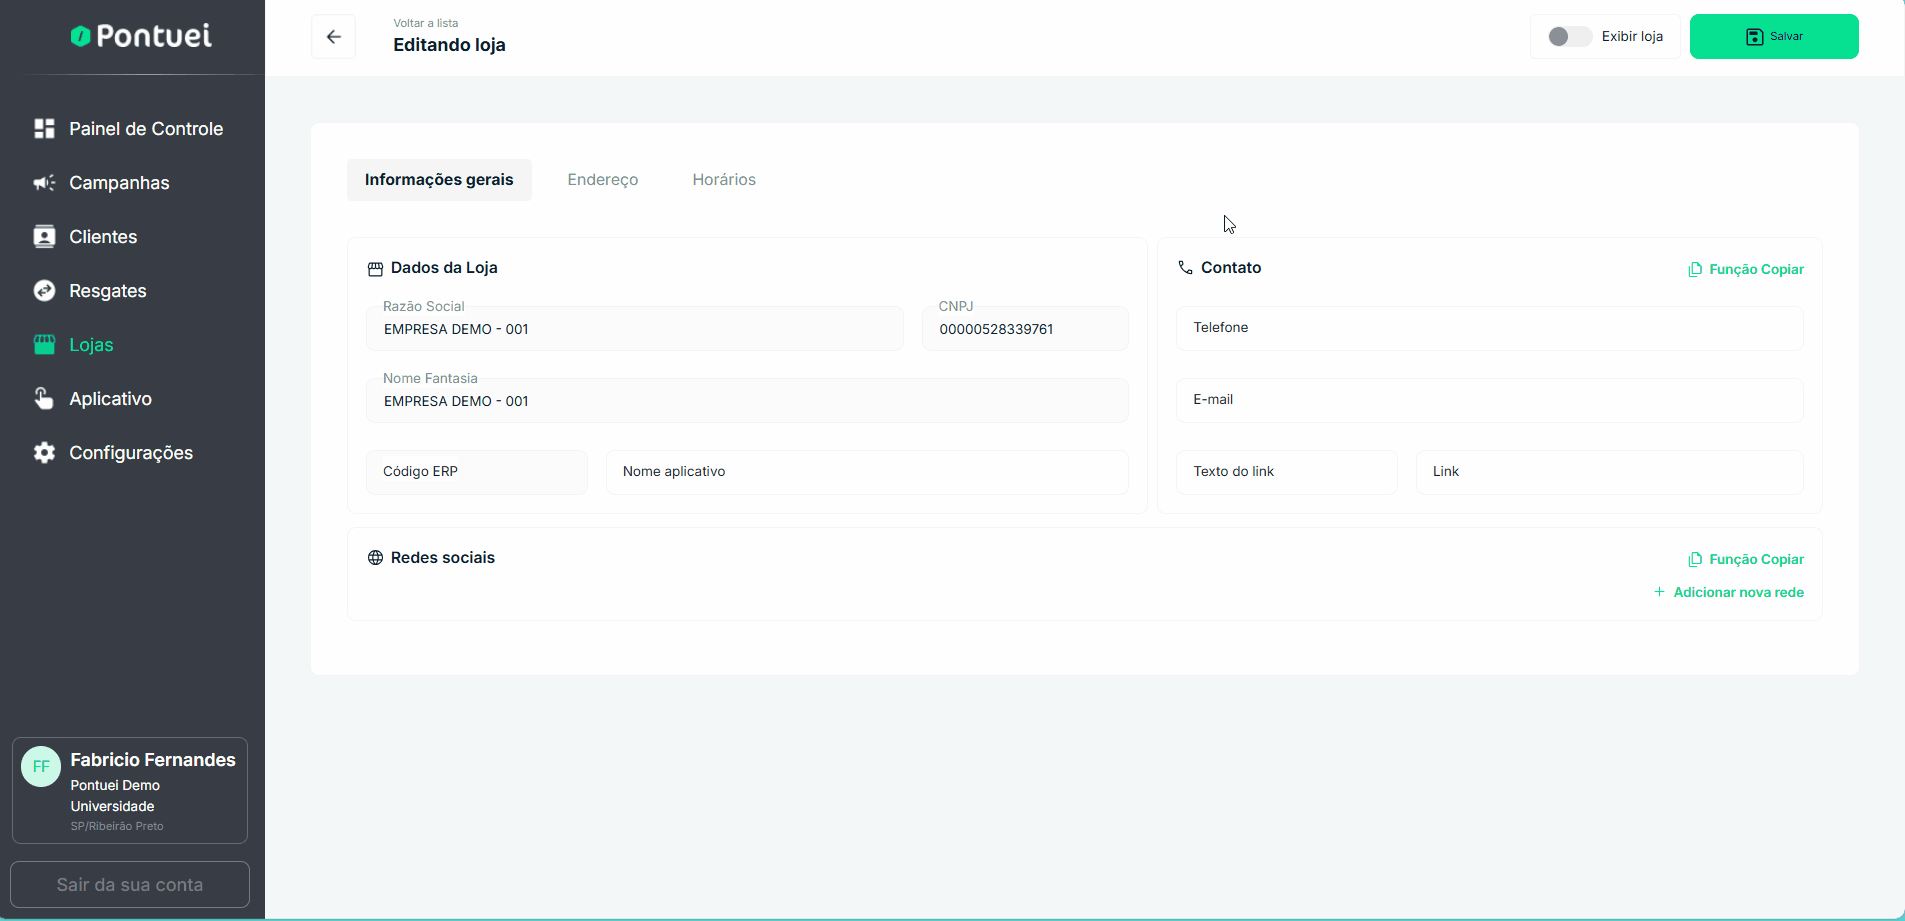This screenshot has width=1905, height=921.
Task: Open the Horários tab
Action: coord(724,180)
